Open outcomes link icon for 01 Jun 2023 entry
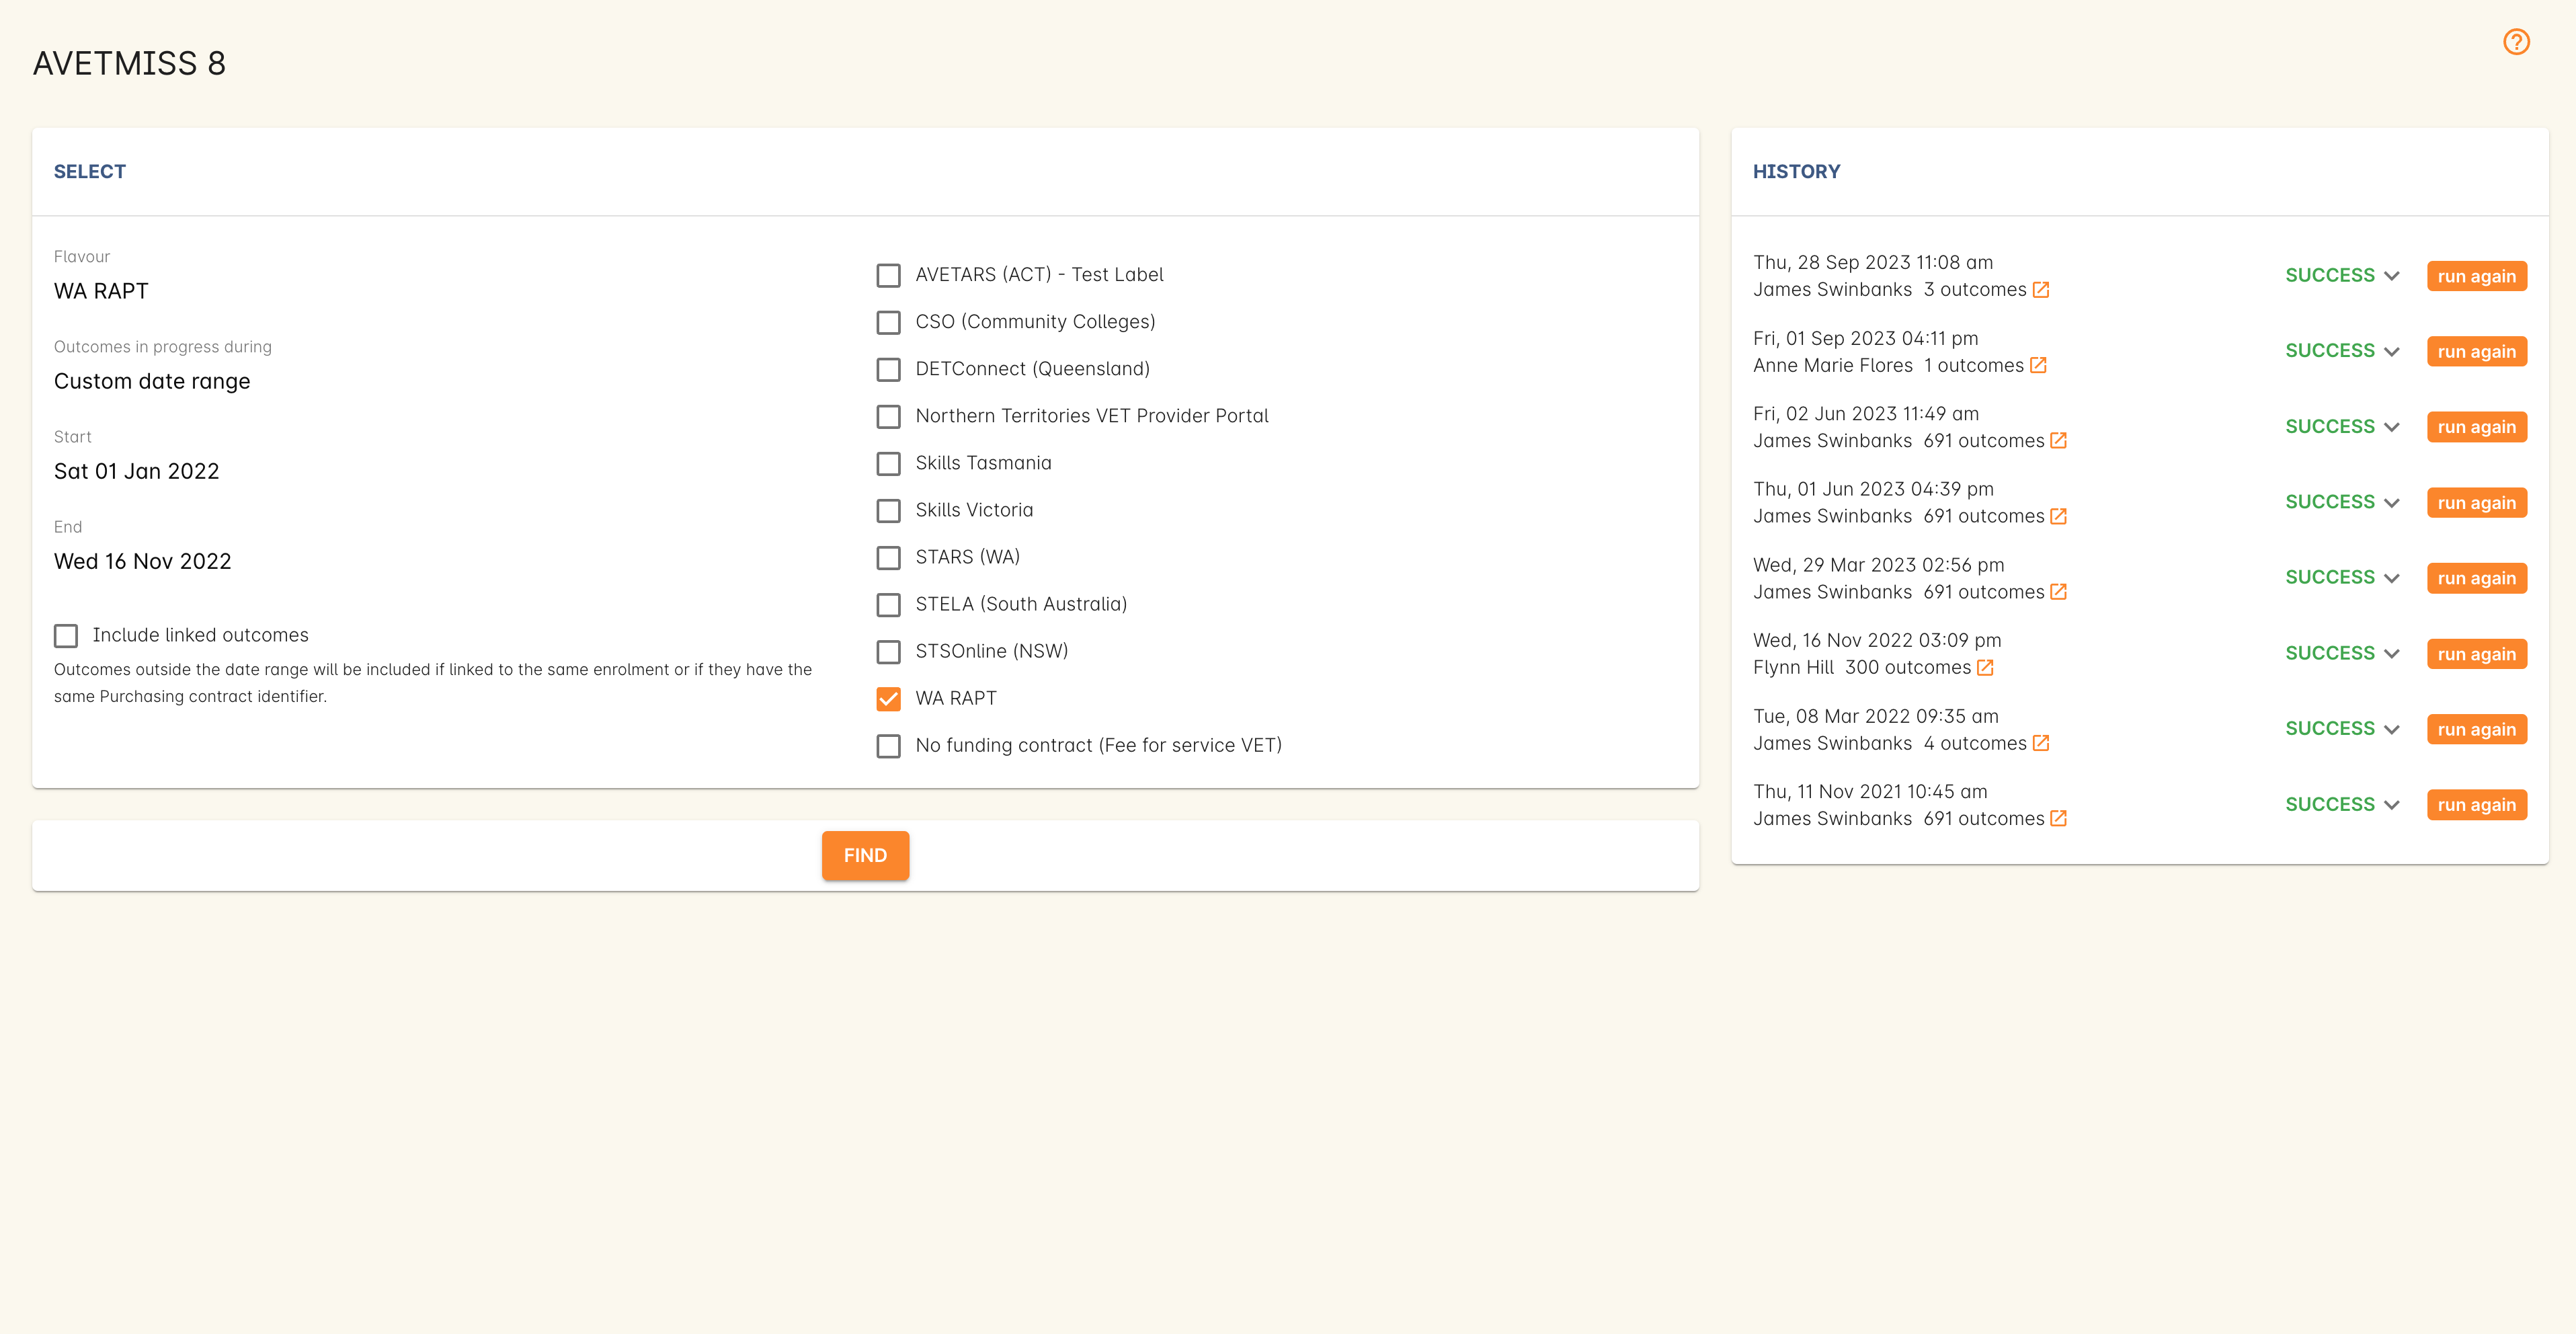This screenshot has width=2576, height=1334. (2058, 517)
